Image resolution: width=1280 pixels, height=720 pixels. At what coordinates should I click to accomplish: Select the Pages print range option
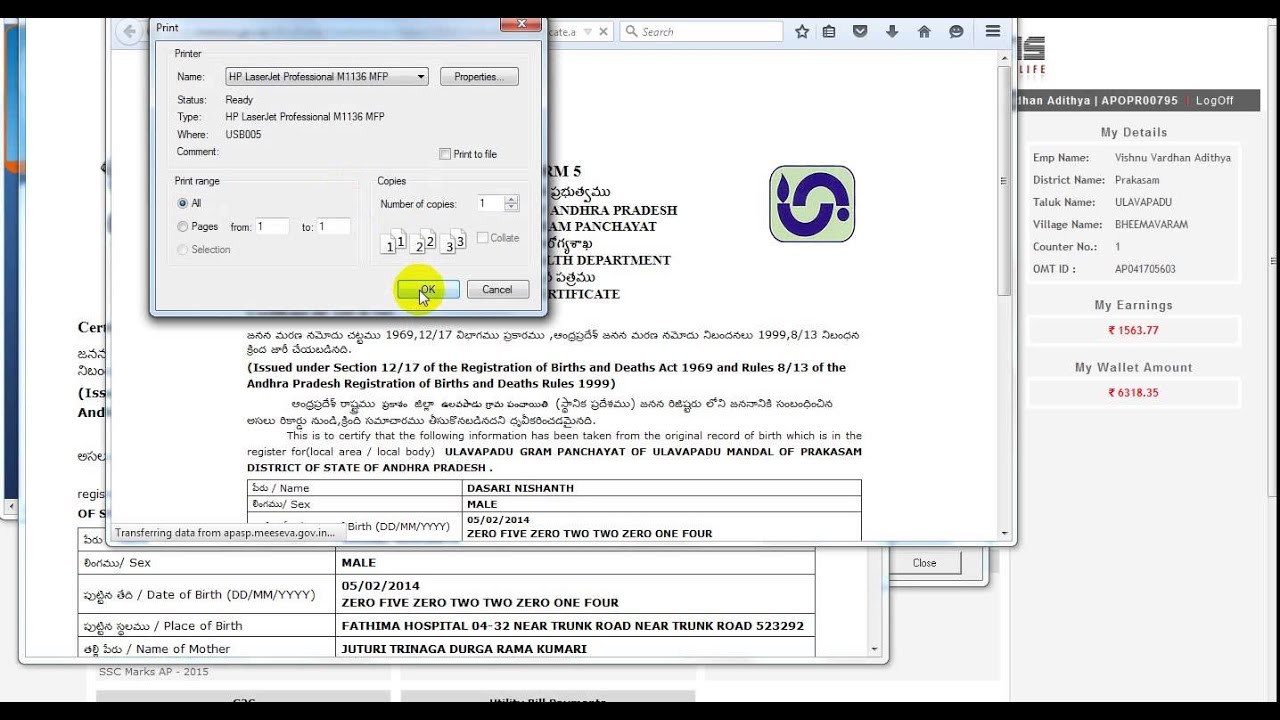click(182, 227)
